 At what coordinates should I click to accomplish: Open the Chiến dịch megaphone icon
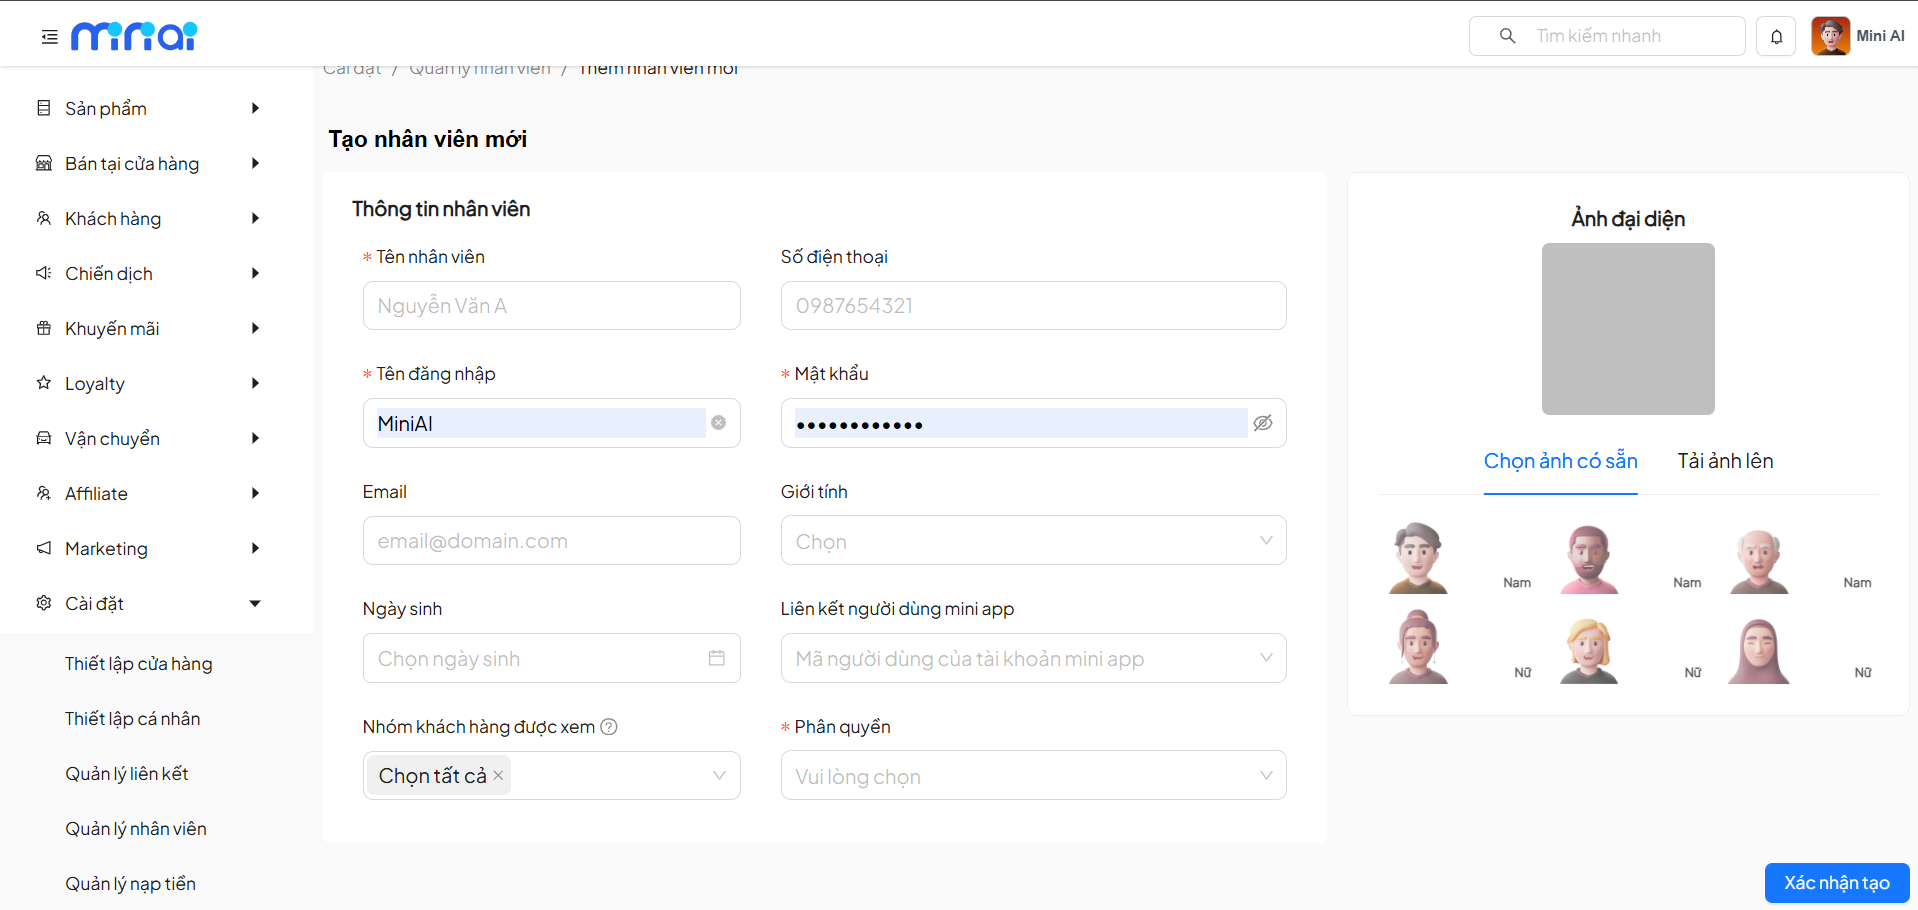pyautogui.click(x=42, y=273)
